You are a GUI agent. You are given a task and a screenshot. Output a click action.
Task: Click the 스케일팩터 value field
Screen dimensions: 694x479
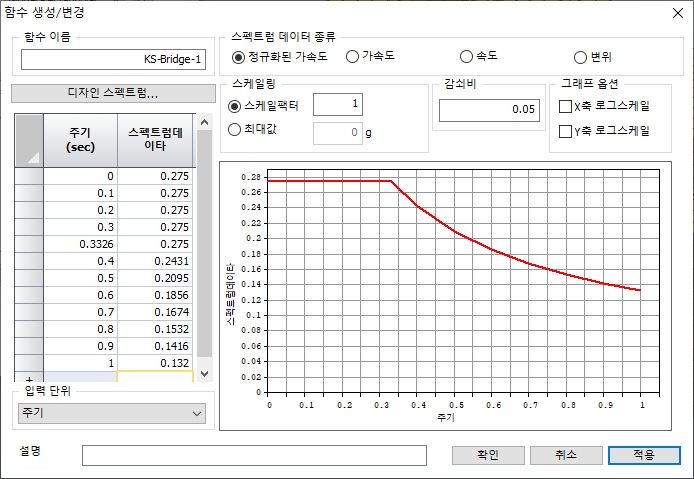click(x=338, y=105)
